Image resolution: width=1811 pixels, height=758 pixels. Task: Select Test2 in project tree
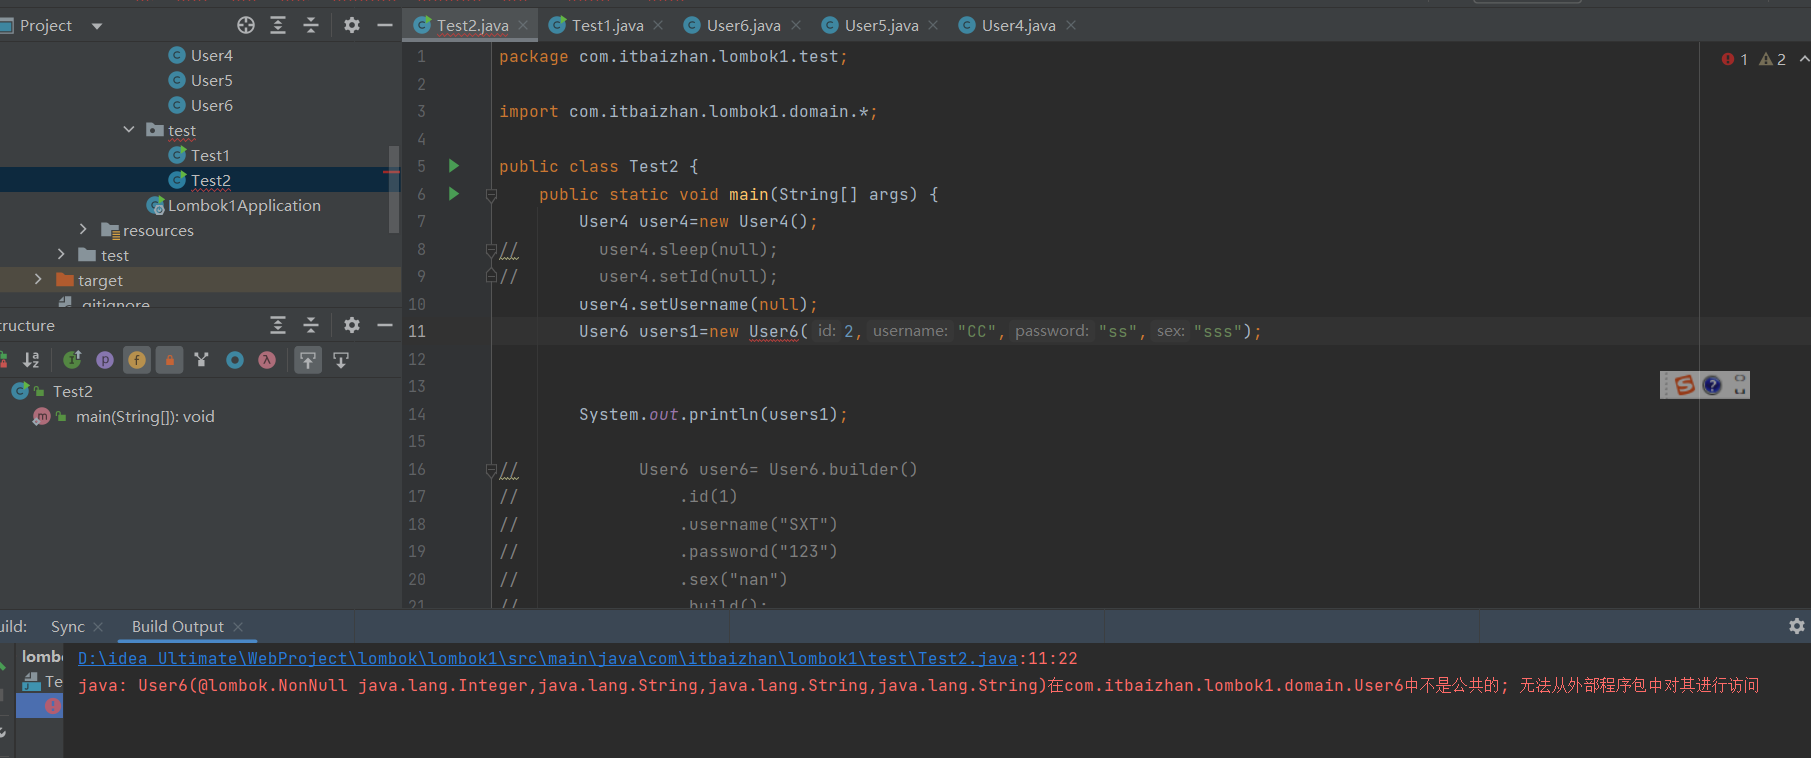pos(200,180)
